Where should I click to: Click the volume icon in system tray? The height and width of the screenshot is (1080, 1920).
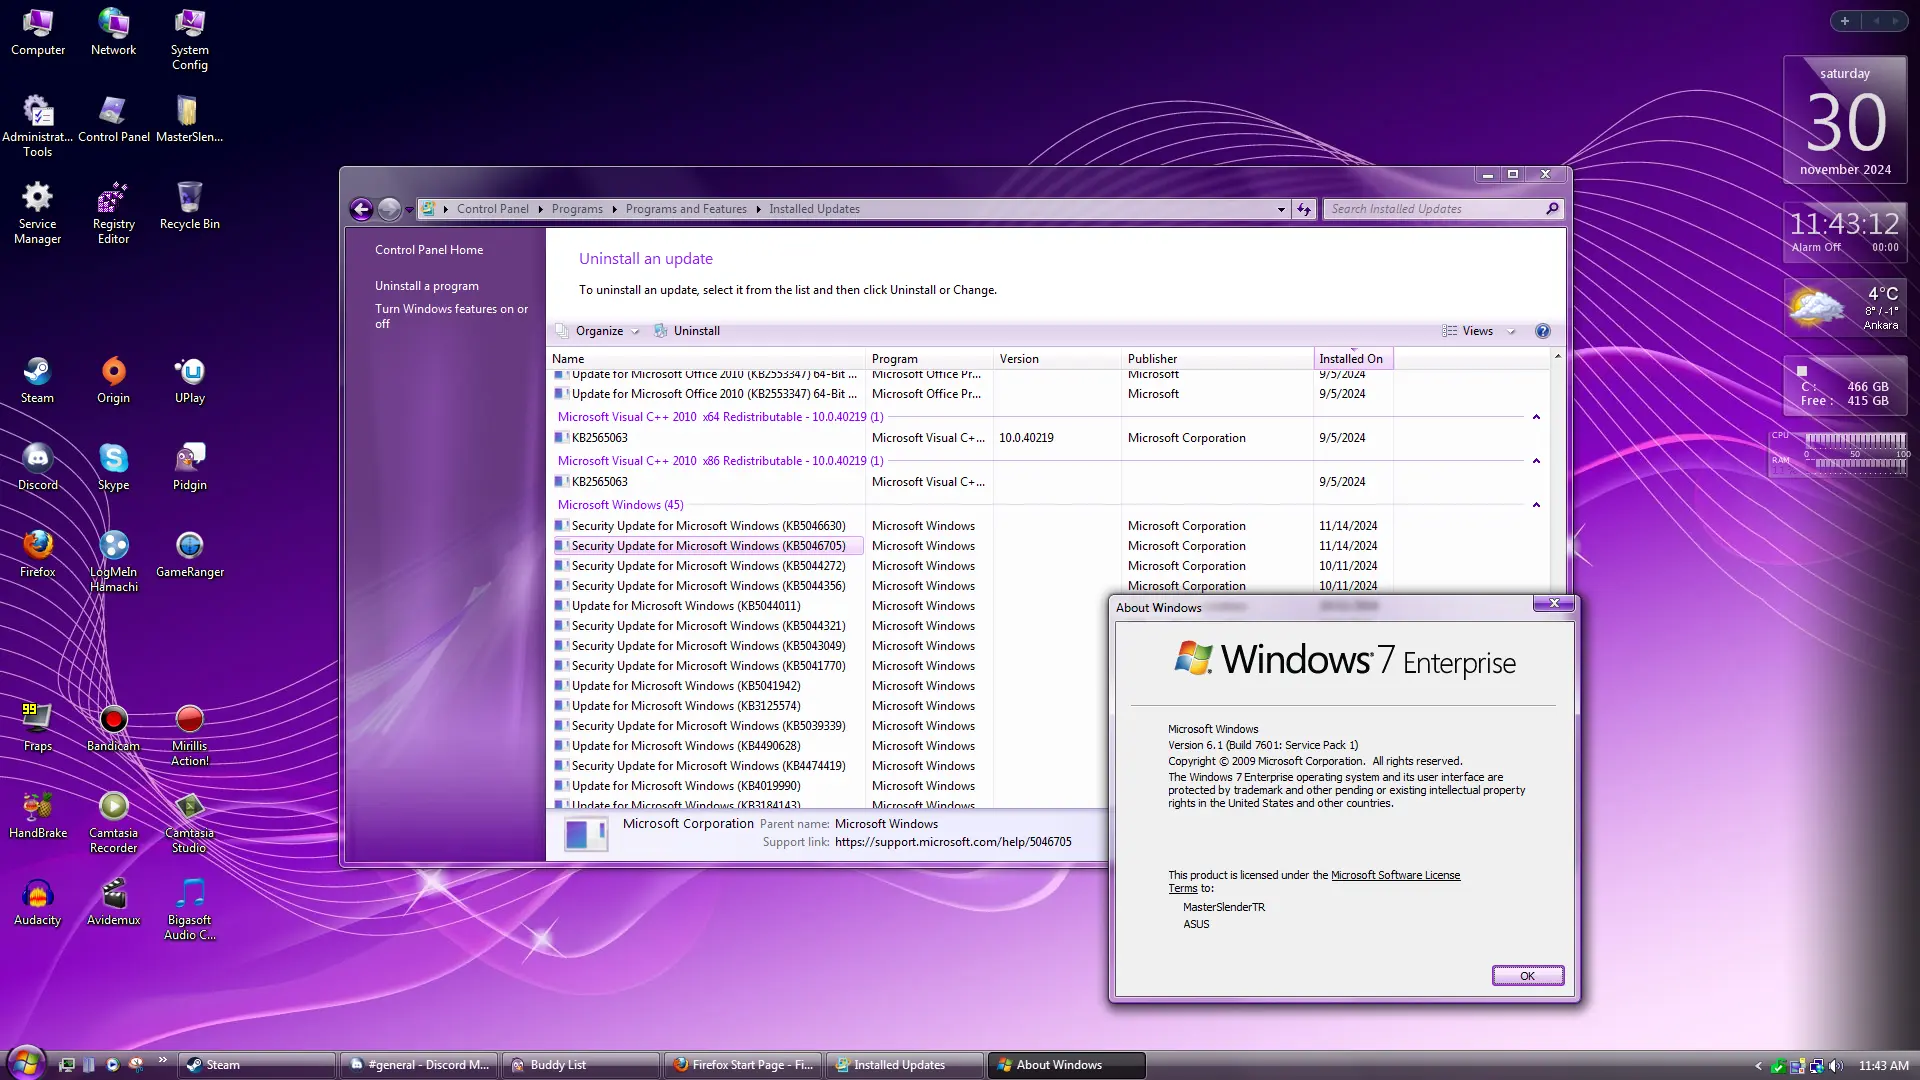[x=1835, y=1066]
